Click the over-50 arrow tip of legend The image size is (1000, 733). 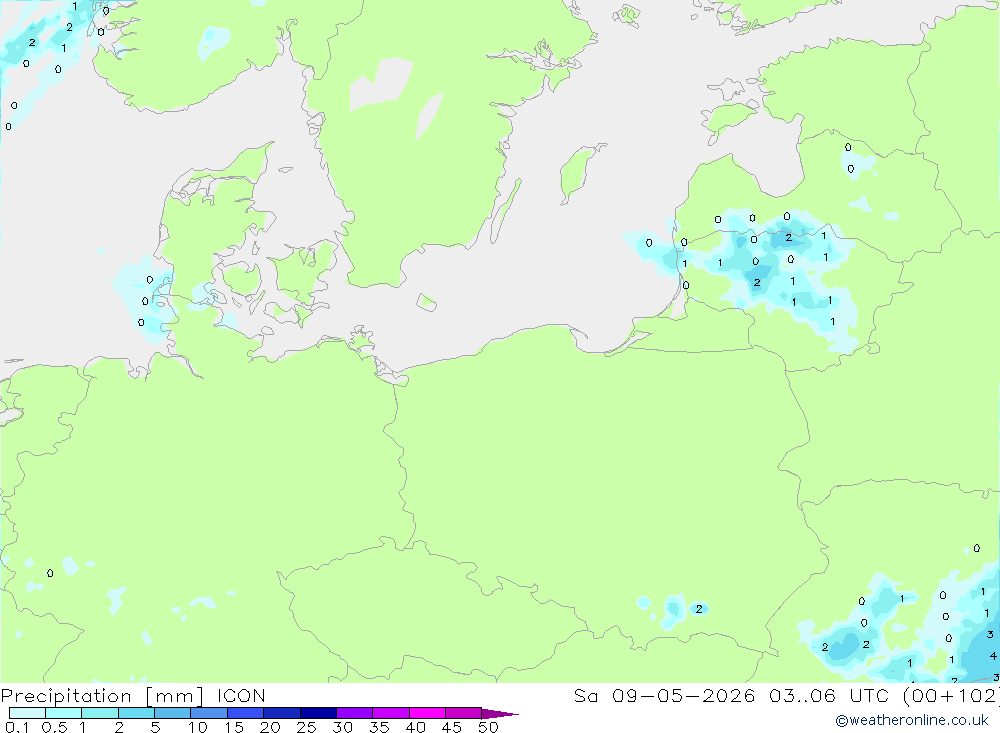[x=501, y=713]
